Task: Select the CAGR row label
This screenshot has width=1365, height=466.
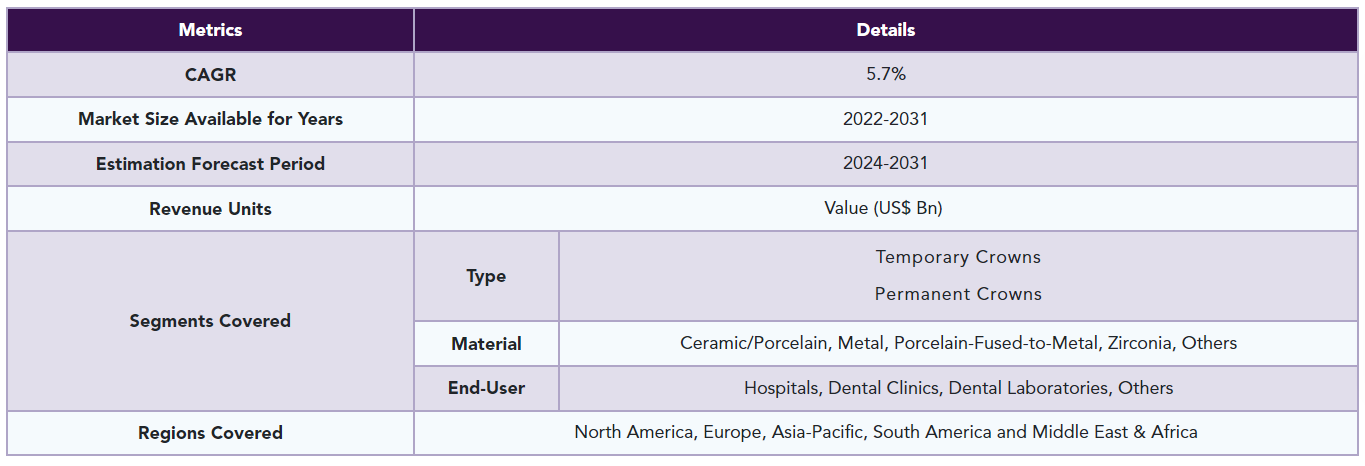Action: point(210,75)
